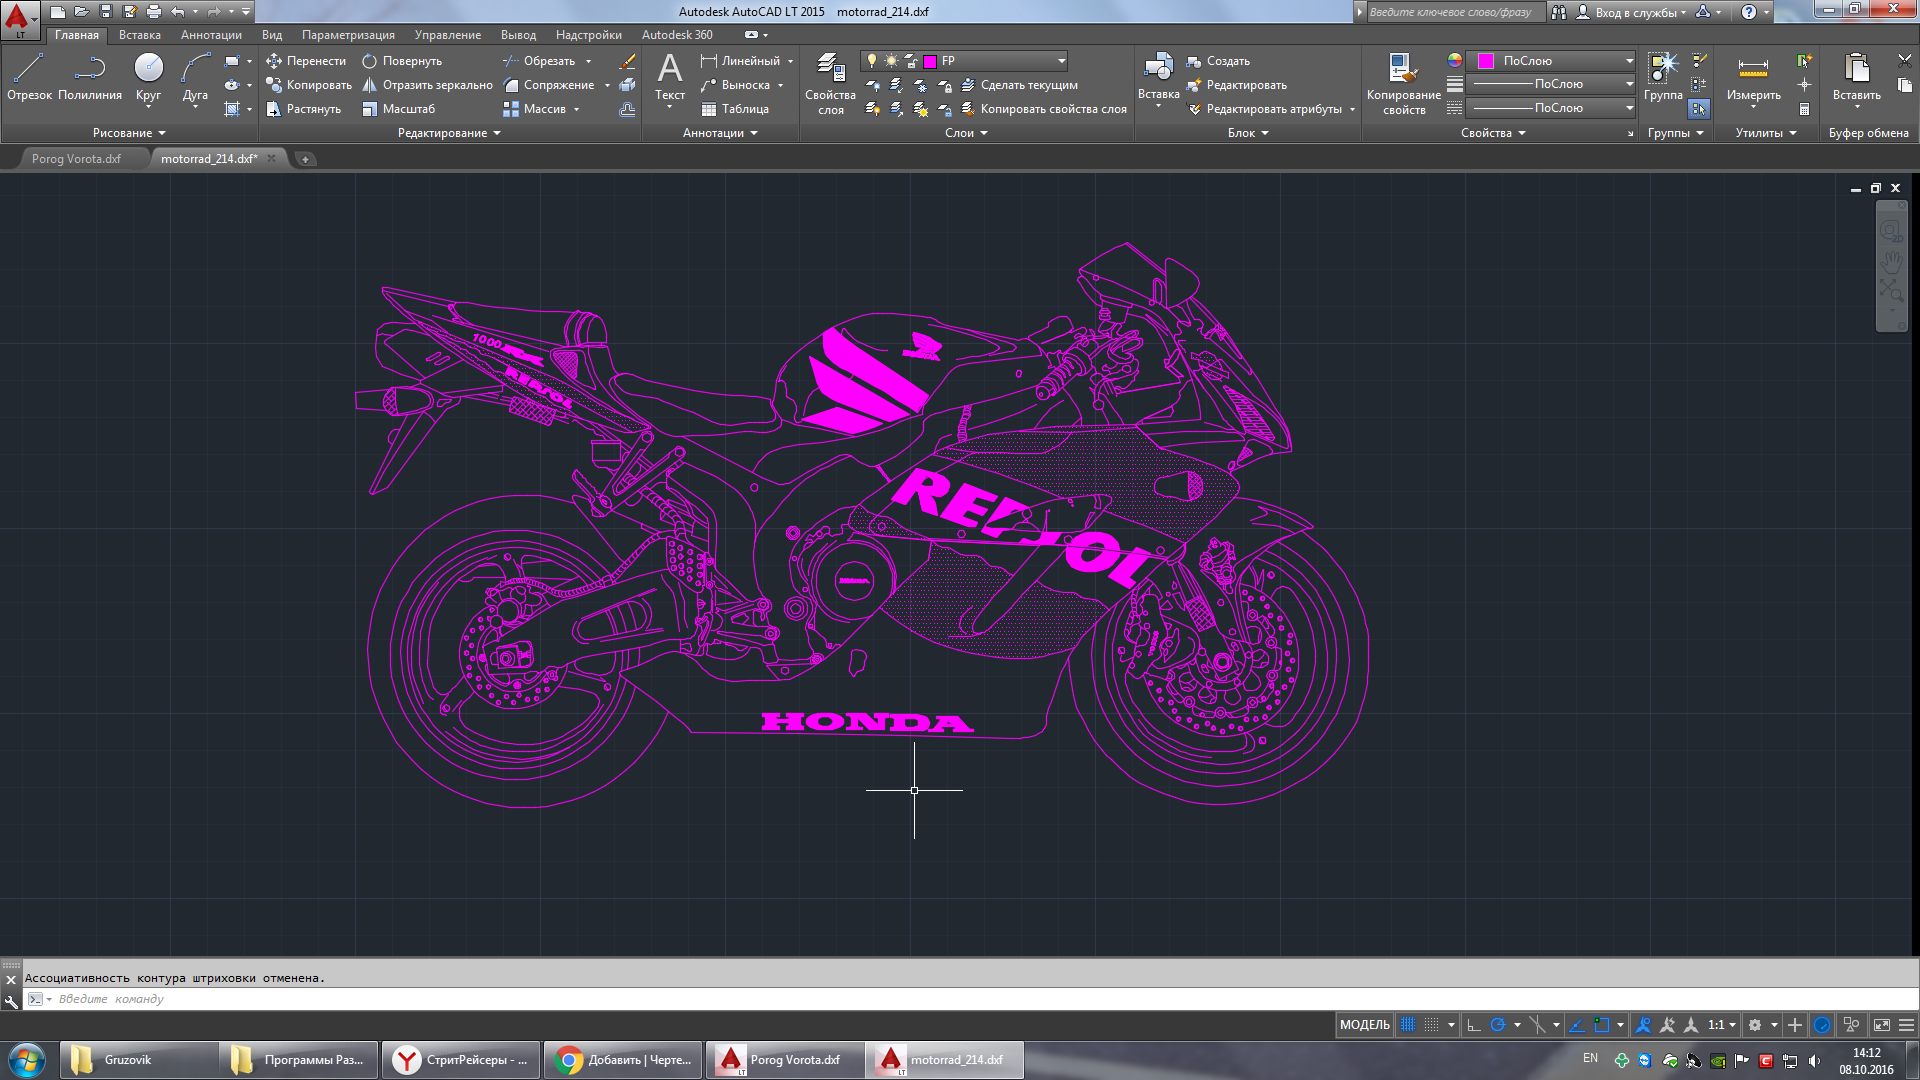This screenshot has width=1920, height=1080.
Task: Click Копирование свойств match properties
Action: [1404, 84]
